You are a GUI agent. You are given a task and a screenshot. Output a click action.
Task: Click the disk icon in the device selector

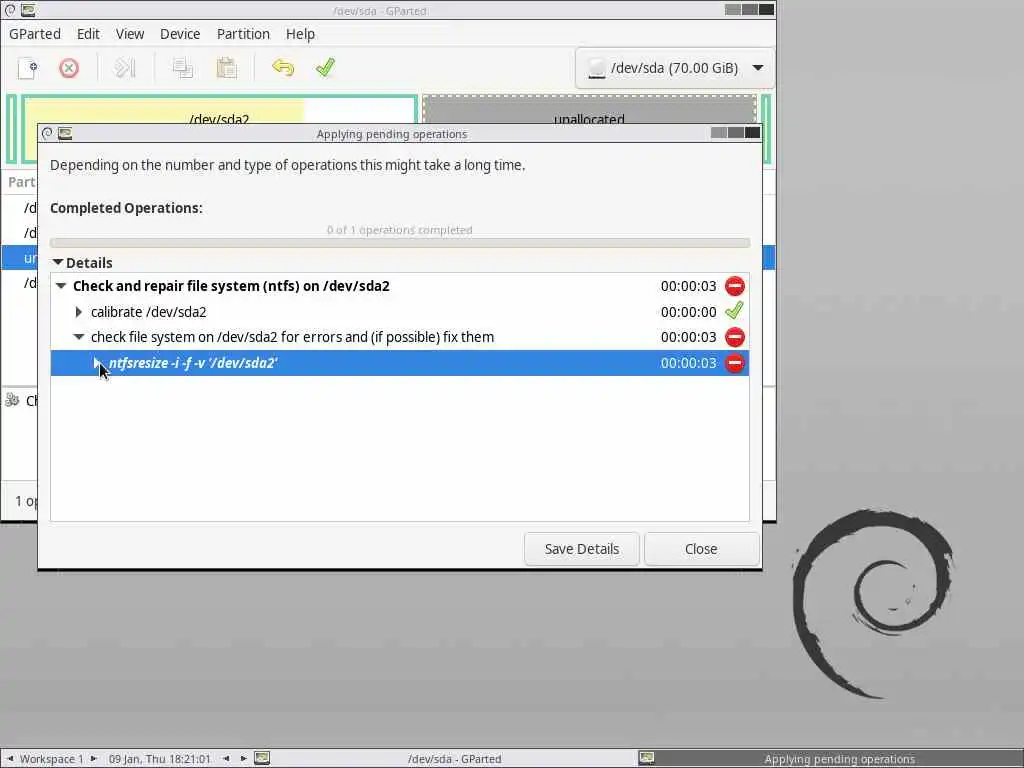596,68
